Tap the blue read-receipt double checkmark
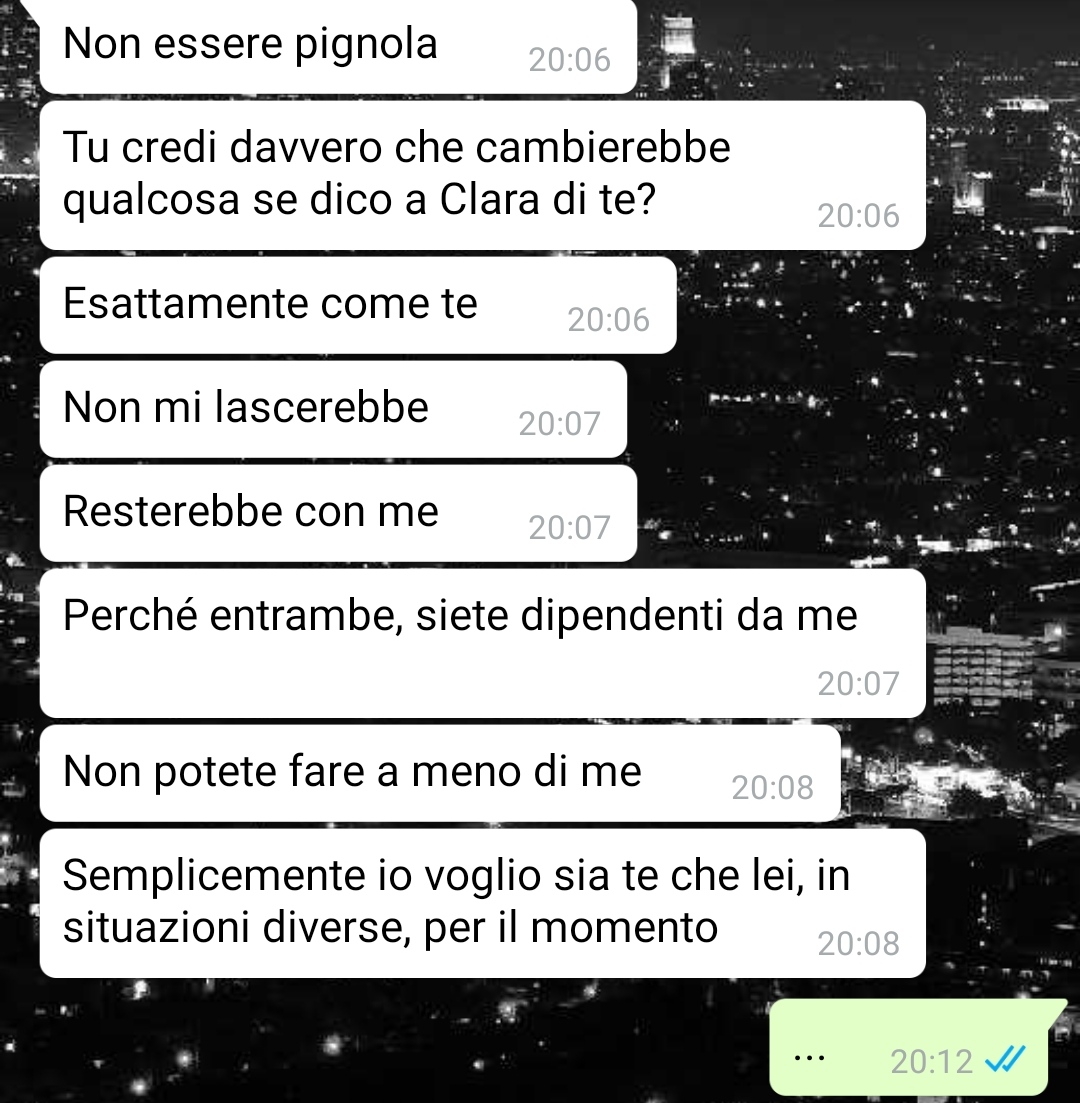 (1005, 1060)
